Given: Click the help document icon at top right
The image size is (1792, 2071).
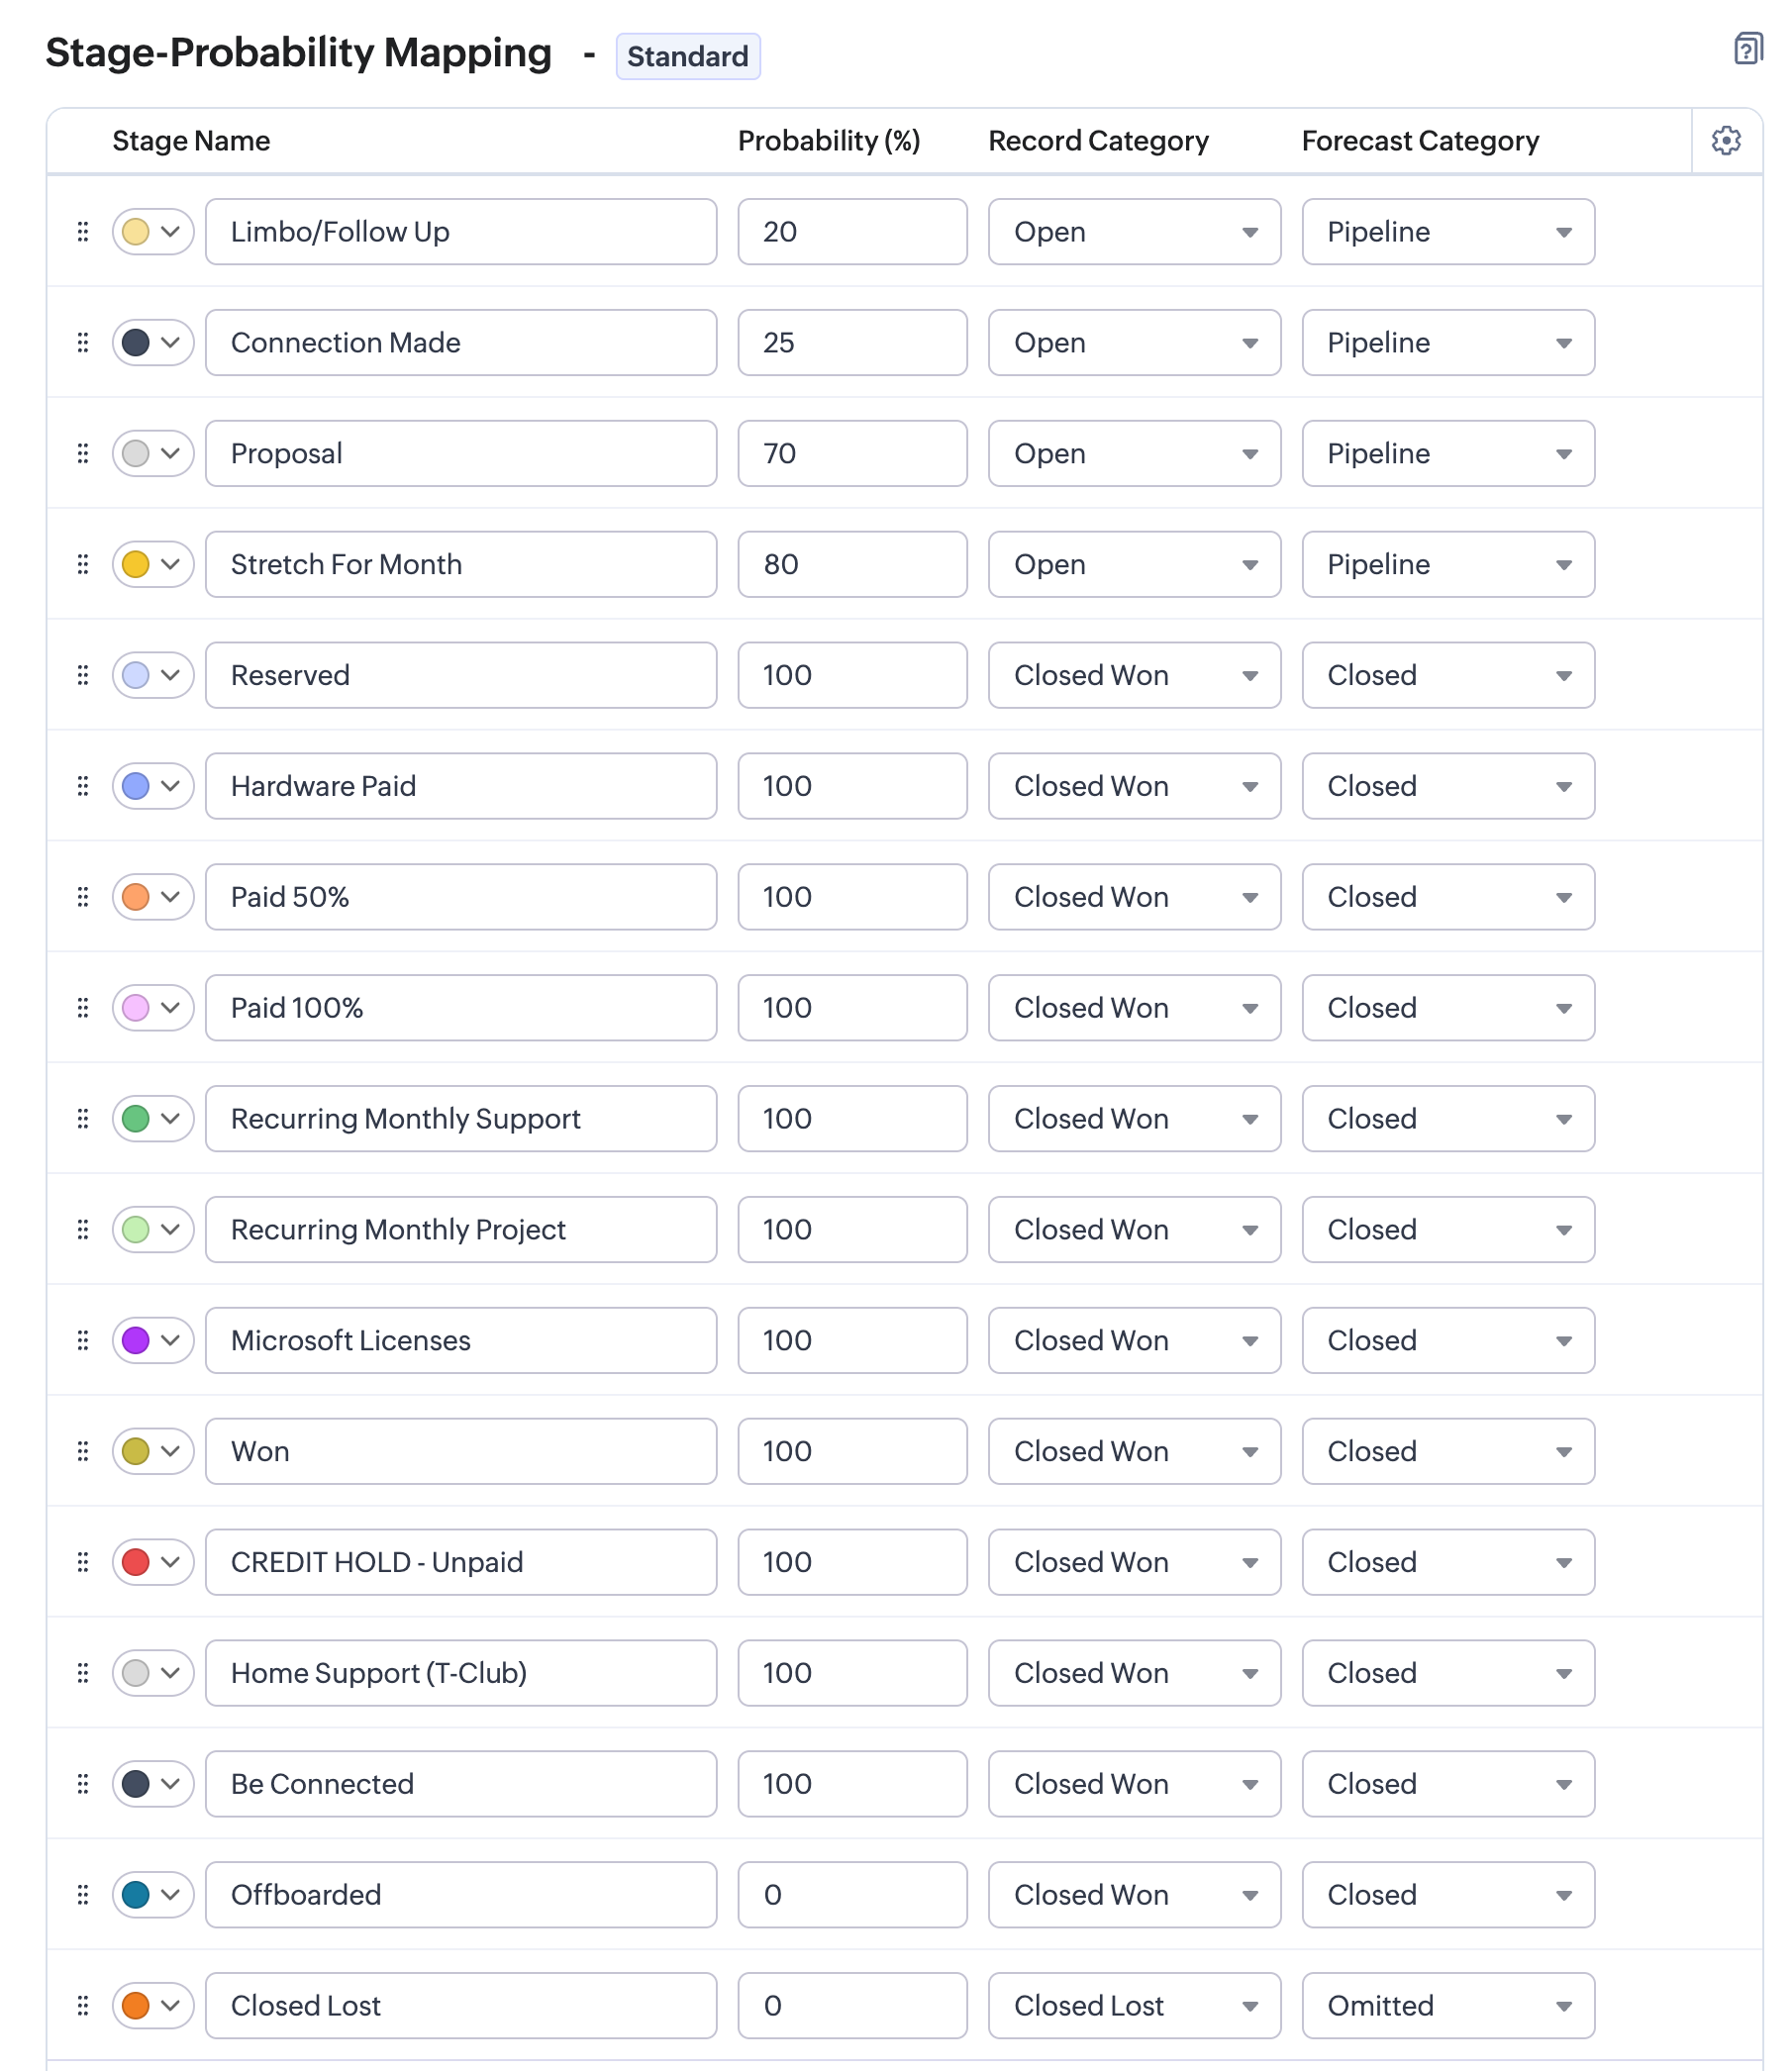Looking at the screenshot, I should (x=1747, y=47).
